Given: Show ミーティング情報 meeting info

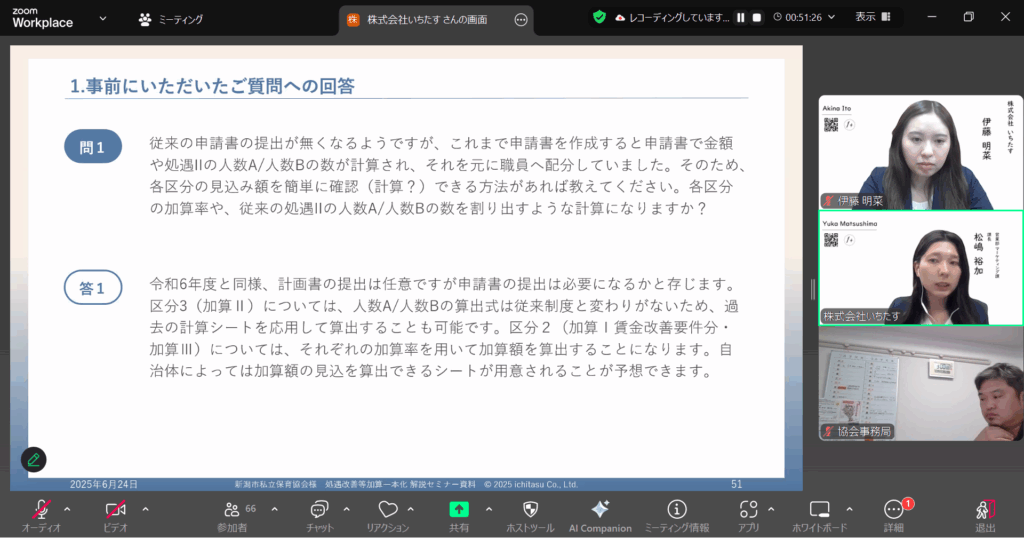Looking at the screenshot, I should (x=677, y=510).
